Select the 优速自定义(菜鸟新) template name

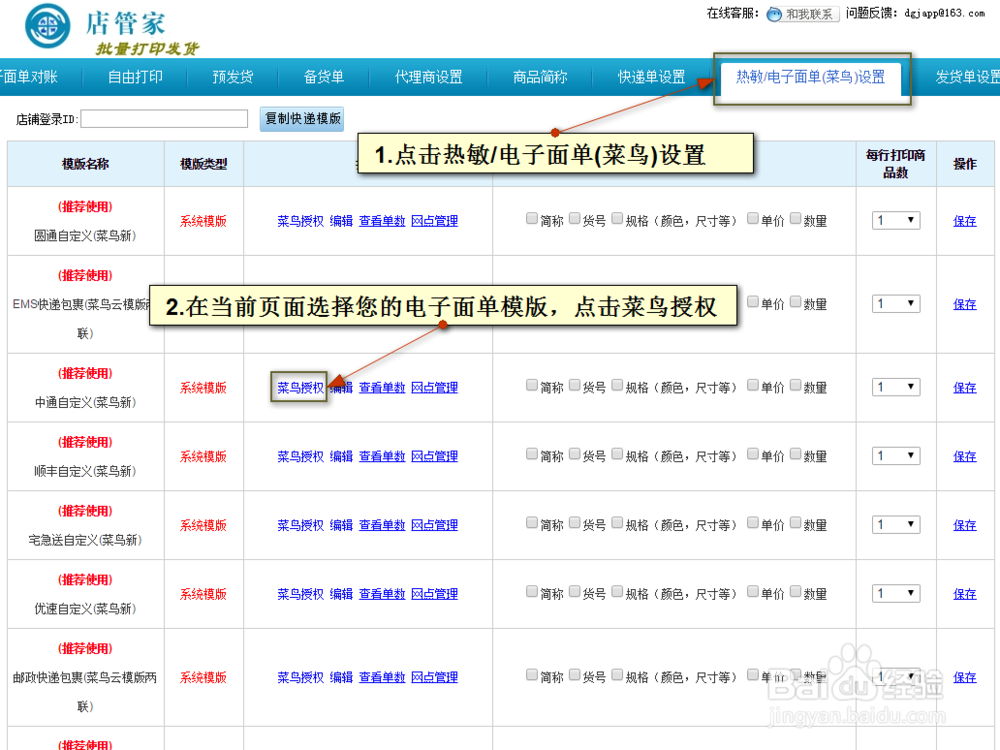(x=85, y=609)
